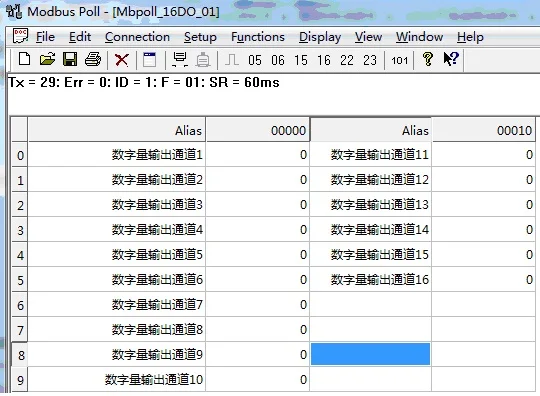Select alias cell 数字量输出通道3
Screen dimensions: 540x396
click(x=117, y=205)
